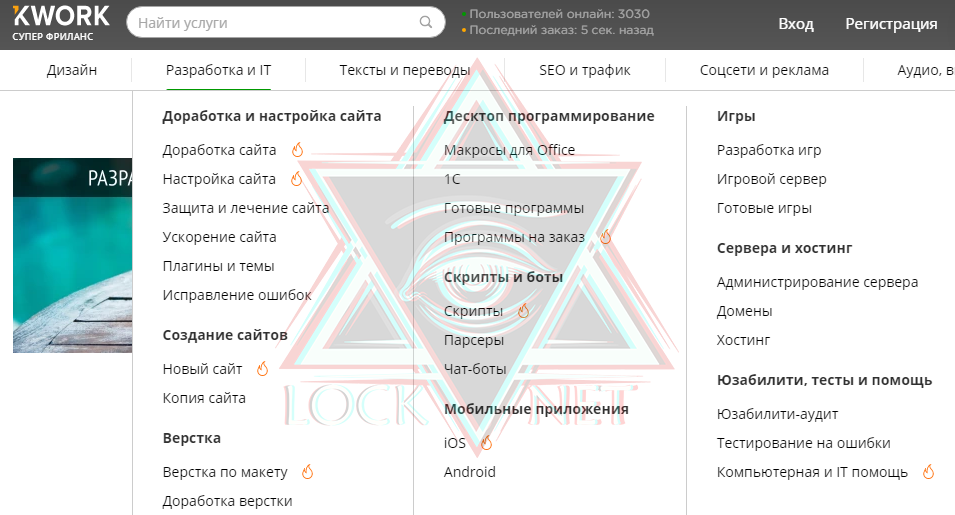Choose the 1С subcategory
Viewport: 955px width, 515px height.
pos(452,179)
